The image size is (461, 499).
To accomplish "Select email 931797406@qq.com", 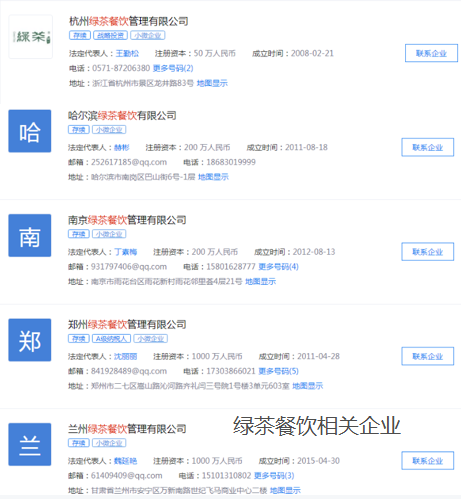I will [x=129, y=267].
